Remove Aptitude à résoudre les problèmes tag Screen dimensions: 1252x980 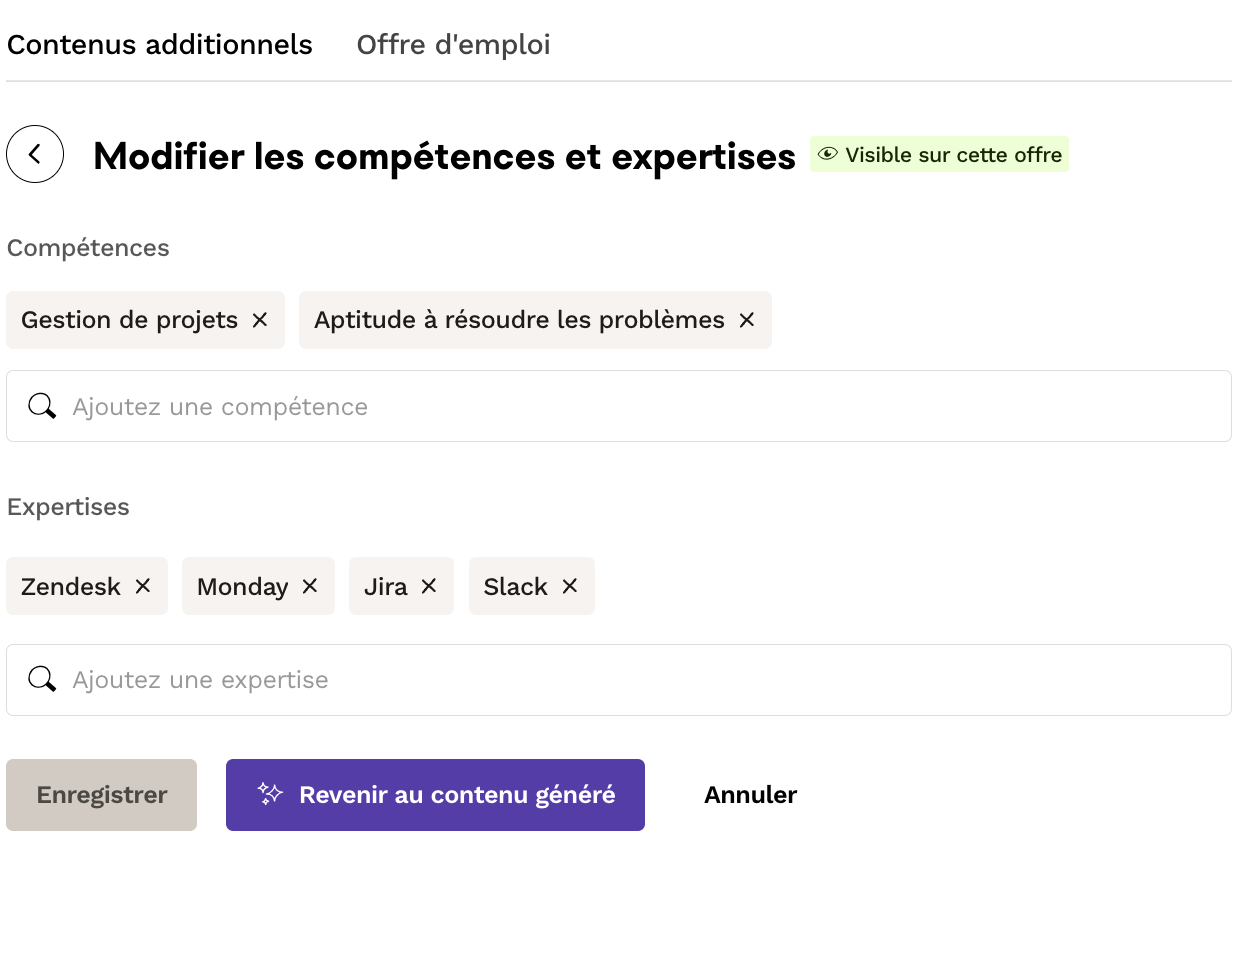tap(747, 320)
